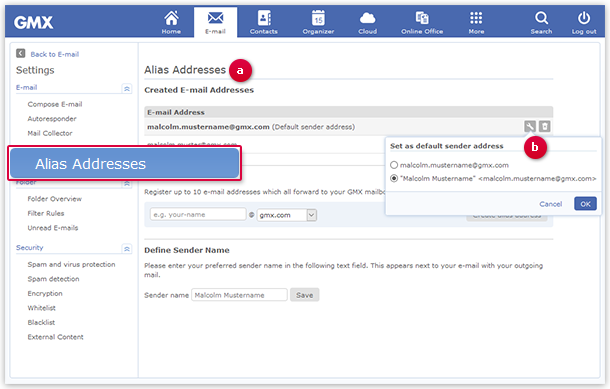Cancel the default sender address dialog
The image size is (610, 389).
(550, 204)
